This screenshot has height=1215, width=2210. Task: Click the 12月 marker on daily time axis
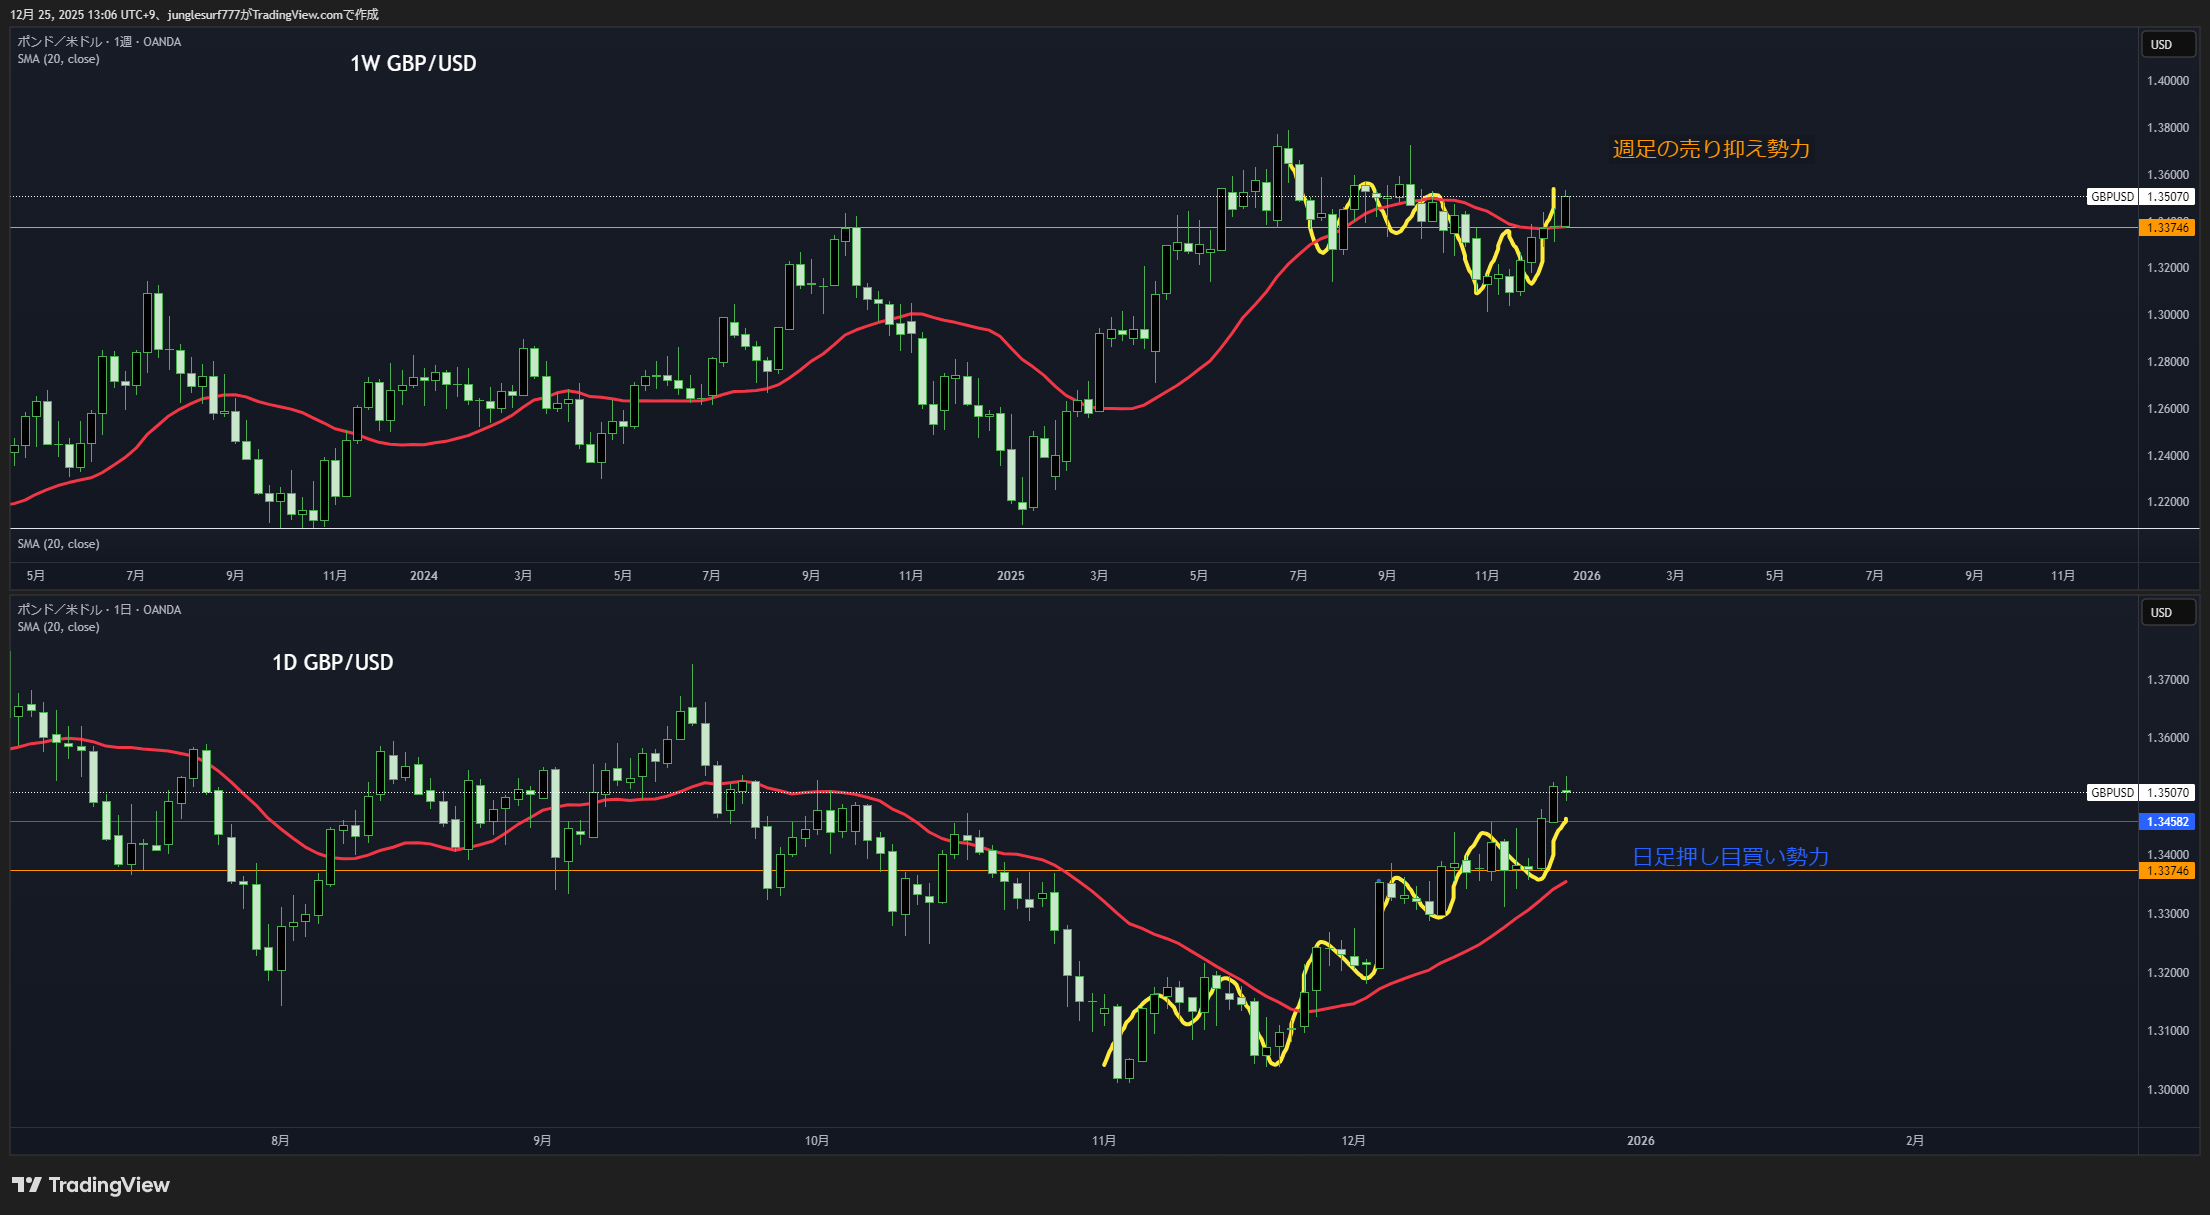click(x=1353, y=1141)
